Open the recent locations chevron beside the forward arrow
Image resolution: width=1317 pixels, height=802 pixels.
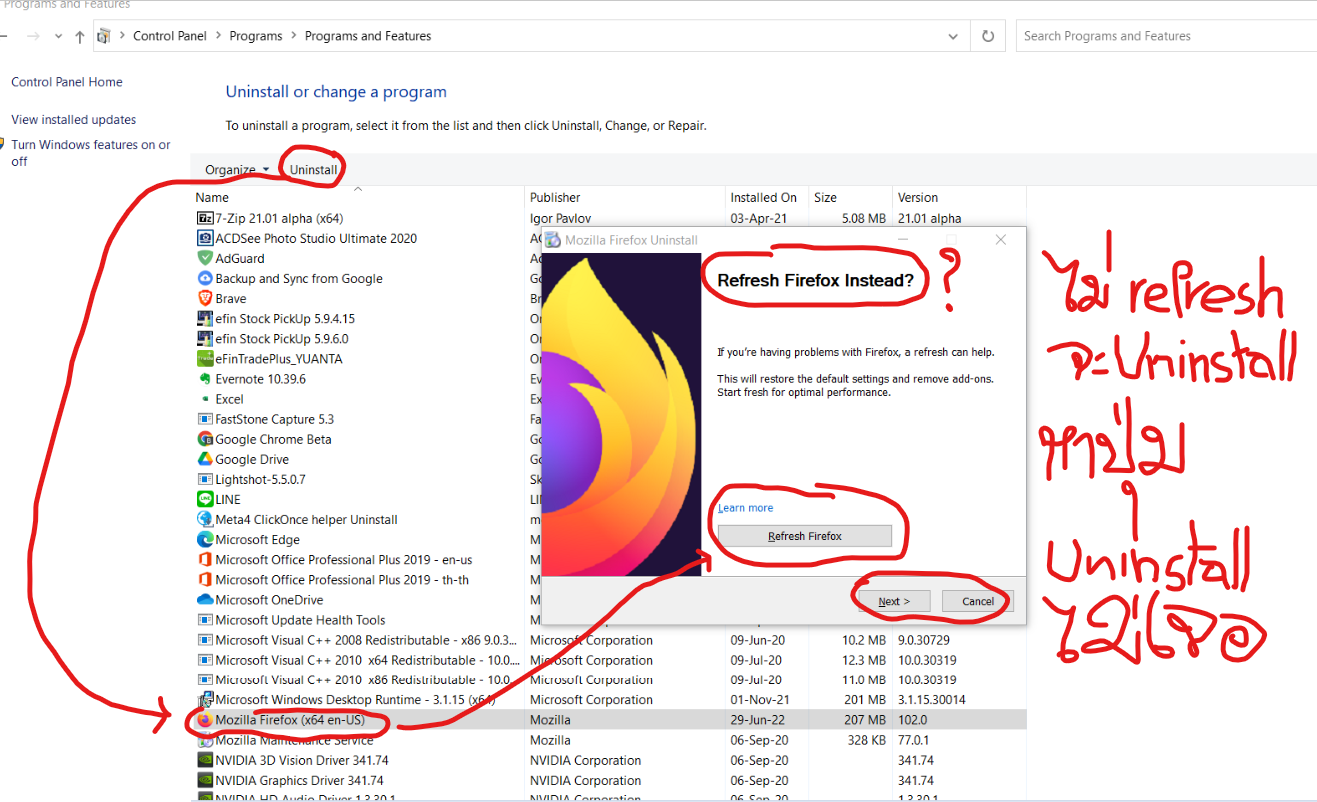(57, 37)
